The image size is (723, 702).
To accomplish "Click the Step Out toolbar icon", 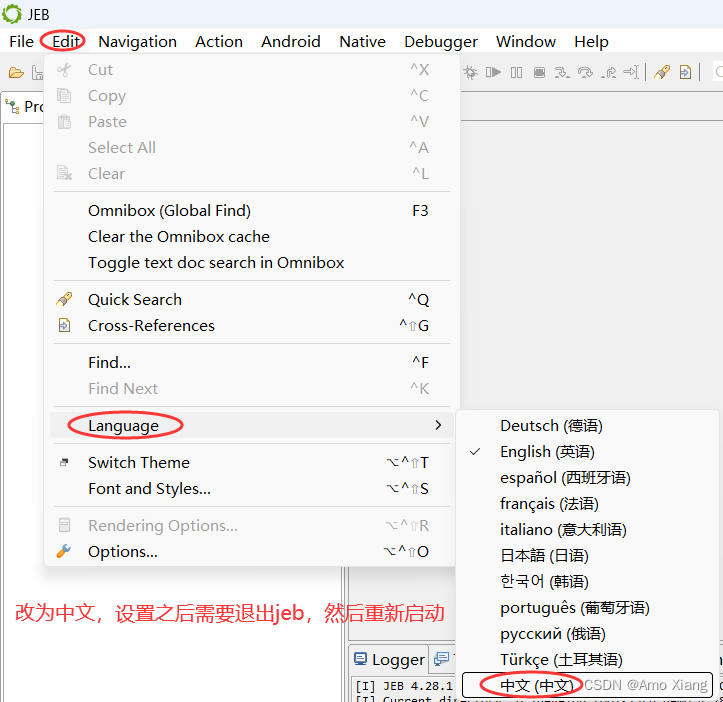I will click(609, 72).
